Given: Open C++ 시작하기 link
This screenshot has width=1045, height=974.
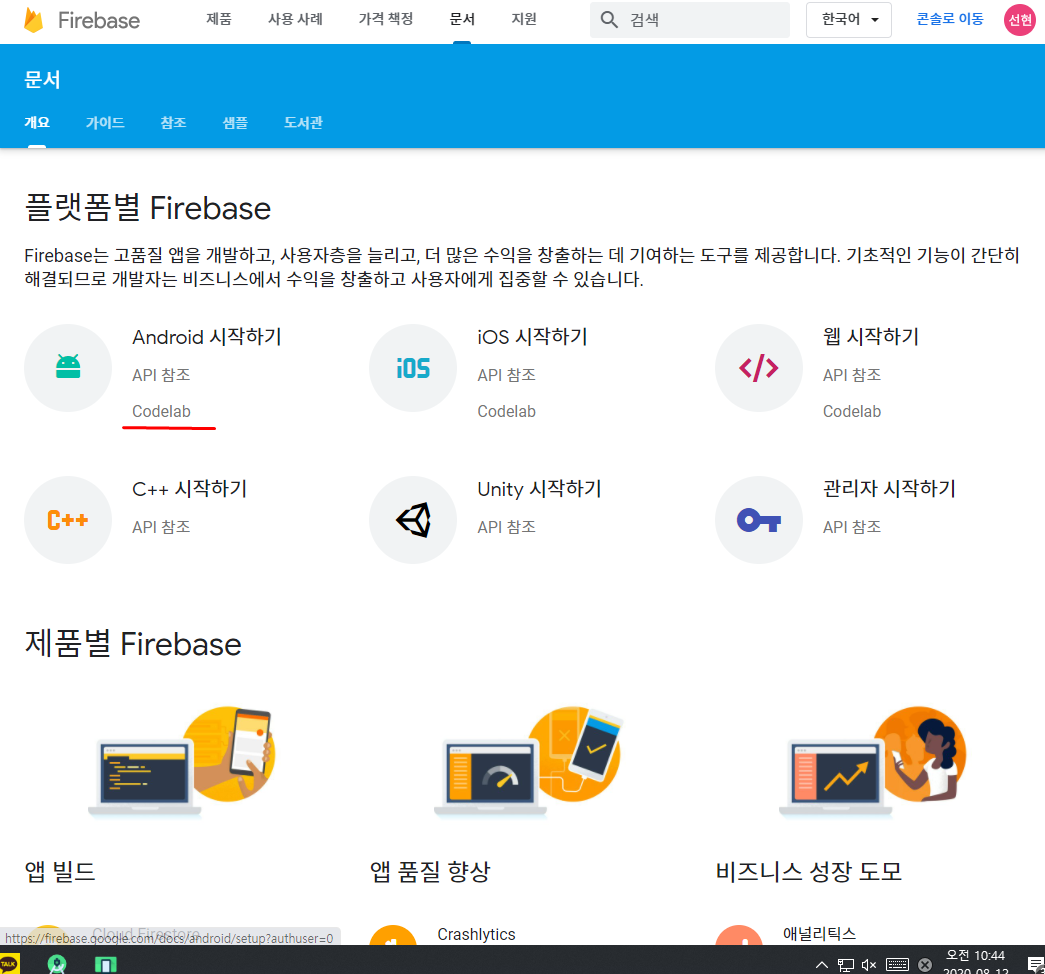Looking at the screenshot, I should [x=190, y=489].
